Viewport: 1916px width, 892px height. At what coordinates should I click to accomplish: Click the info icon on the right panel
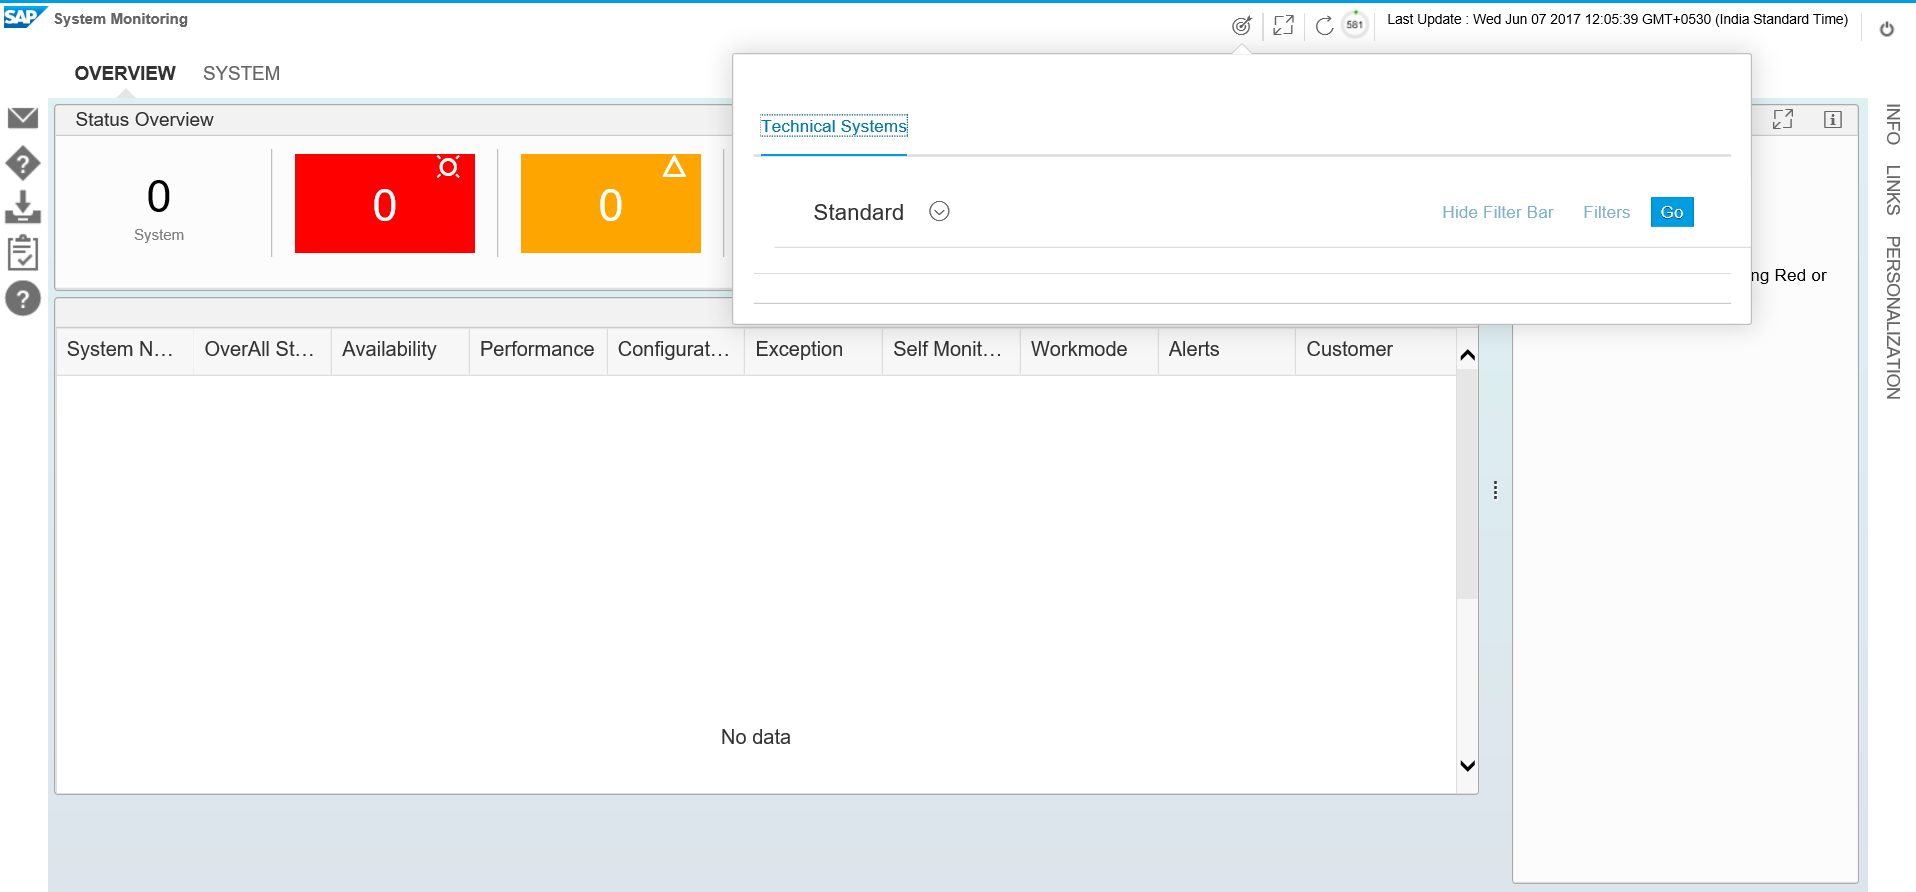coord(1833,119)
